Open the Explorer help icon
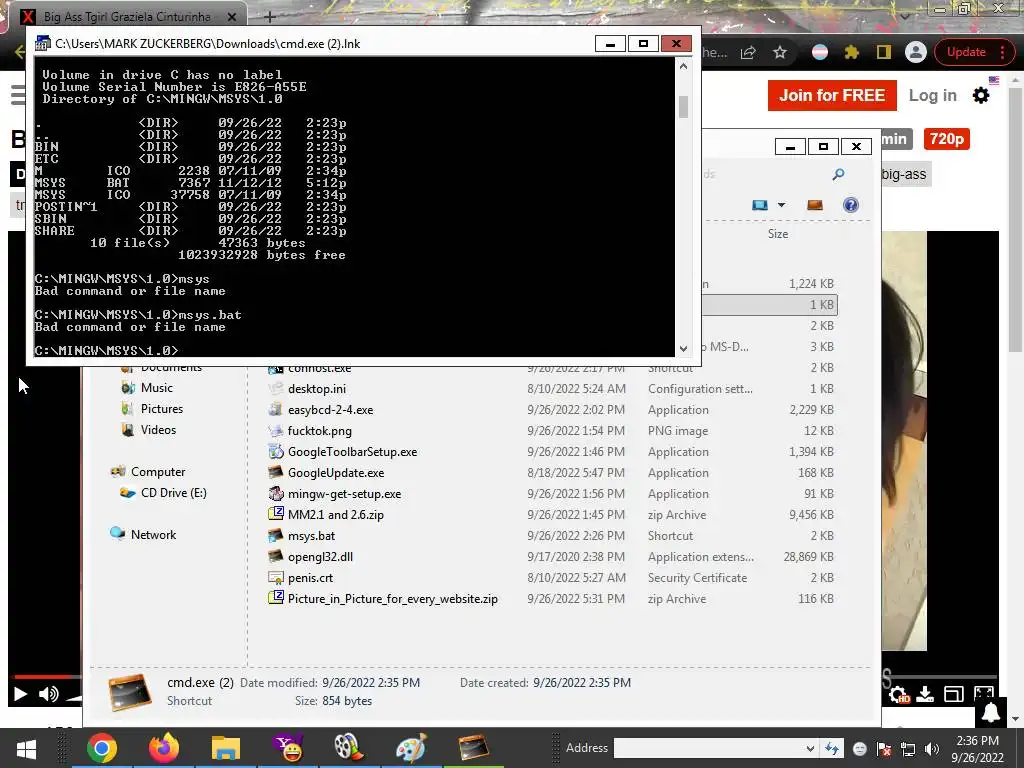 click(x=850, y=205)
